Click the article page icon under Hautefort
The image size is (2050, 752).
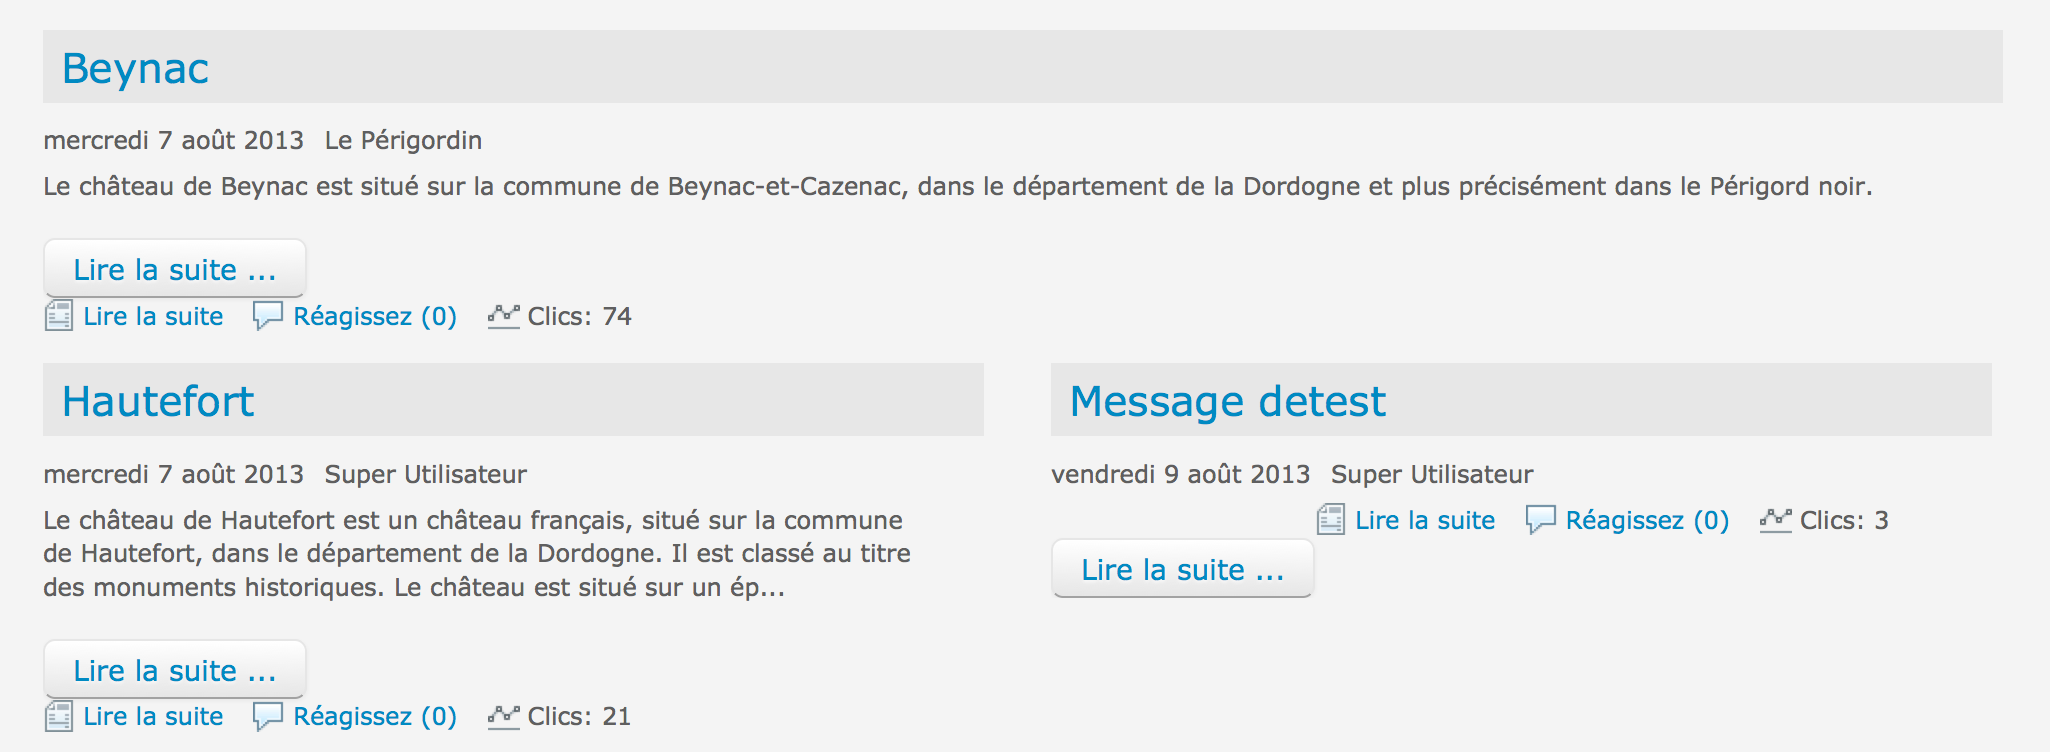pos(59,716)
